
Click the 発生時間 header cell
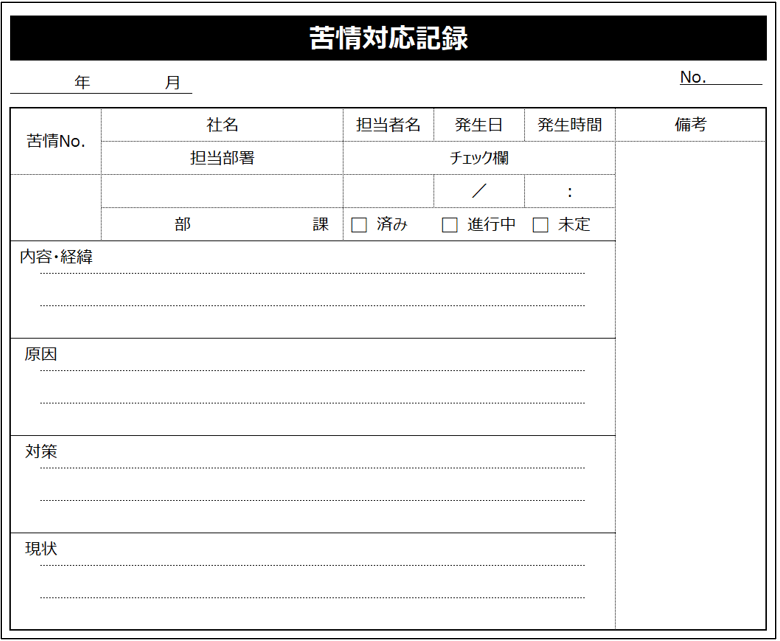[x=570, y=125]
